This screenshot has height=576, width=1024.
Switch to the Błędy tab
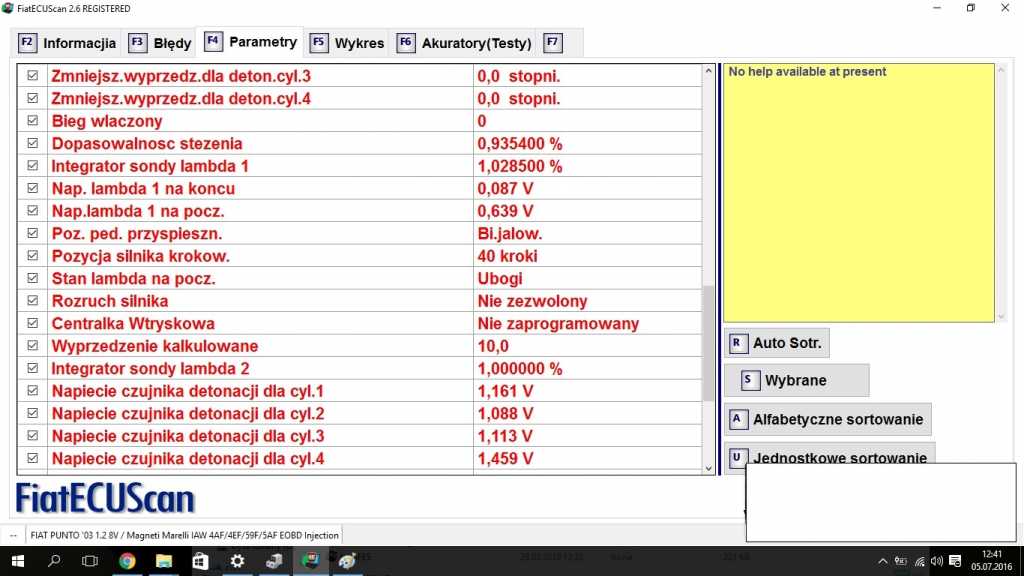tap(160, 43)
